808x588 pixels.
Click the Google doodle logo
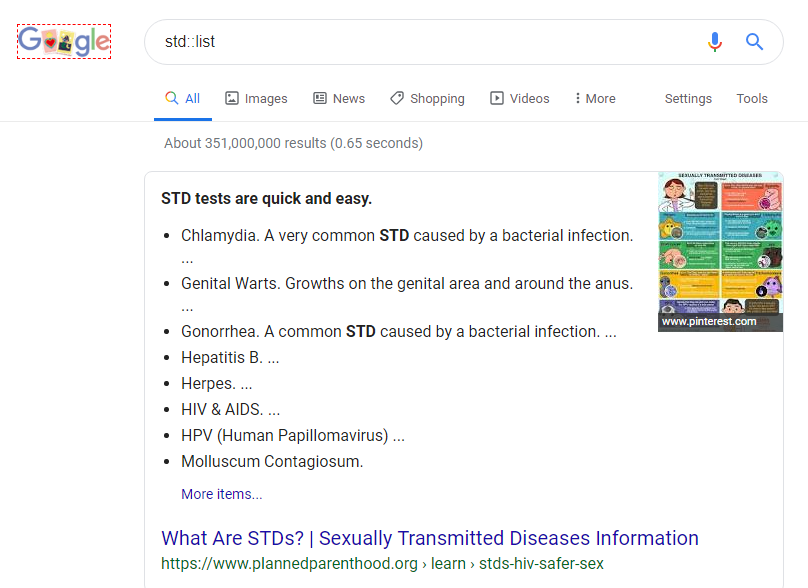(64, 42)
